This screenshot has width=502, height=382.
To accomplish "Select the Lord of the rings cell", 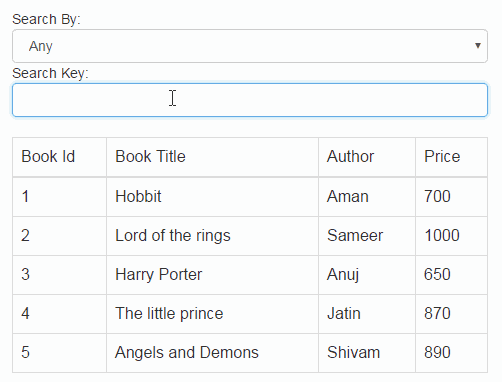I will (212, 236).
